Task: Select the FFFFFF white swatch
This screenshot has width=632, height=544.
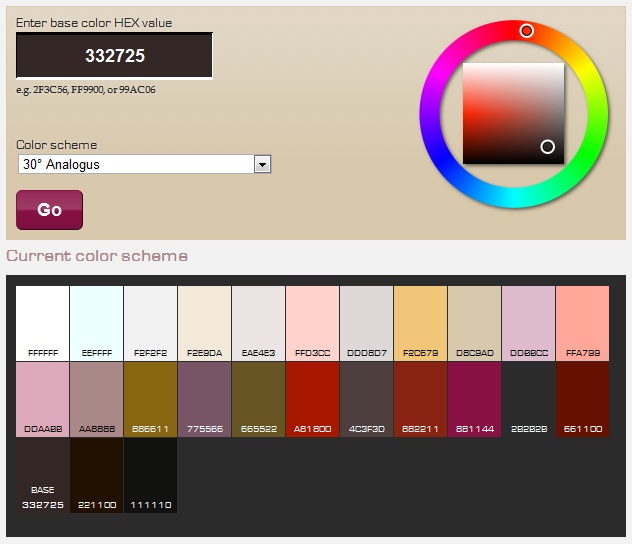Action: [x=43, y=324]
